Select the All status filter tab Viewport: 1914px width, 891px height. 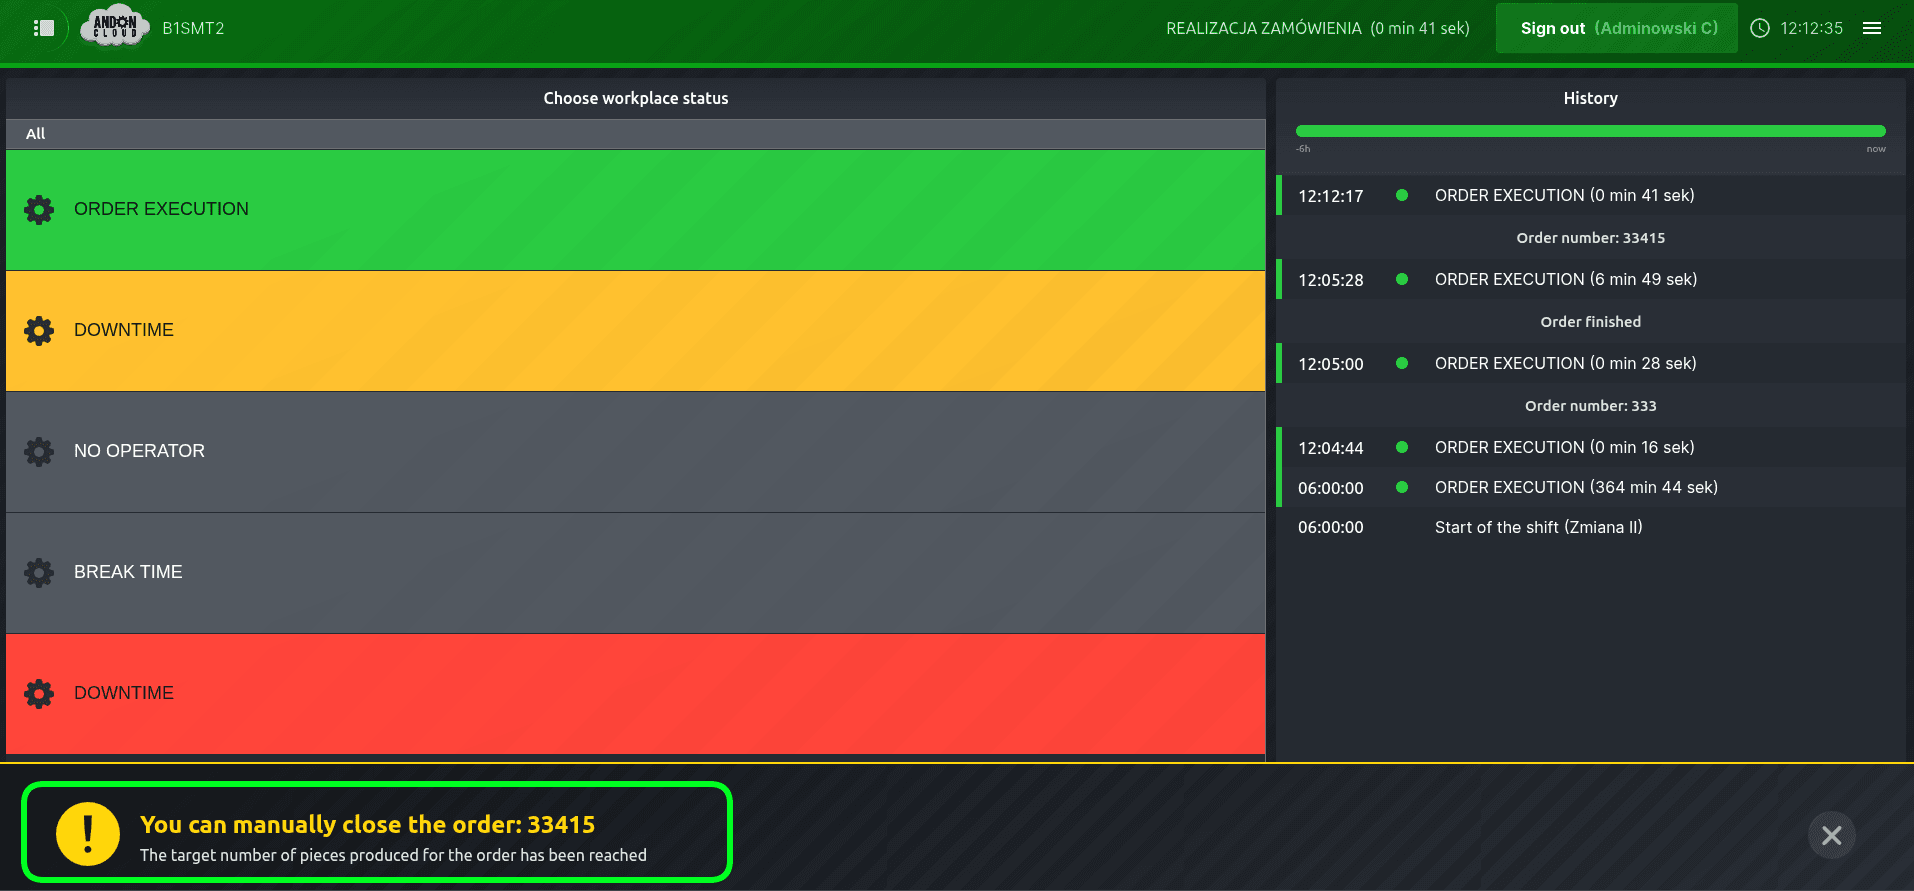(x=36, y=134)
